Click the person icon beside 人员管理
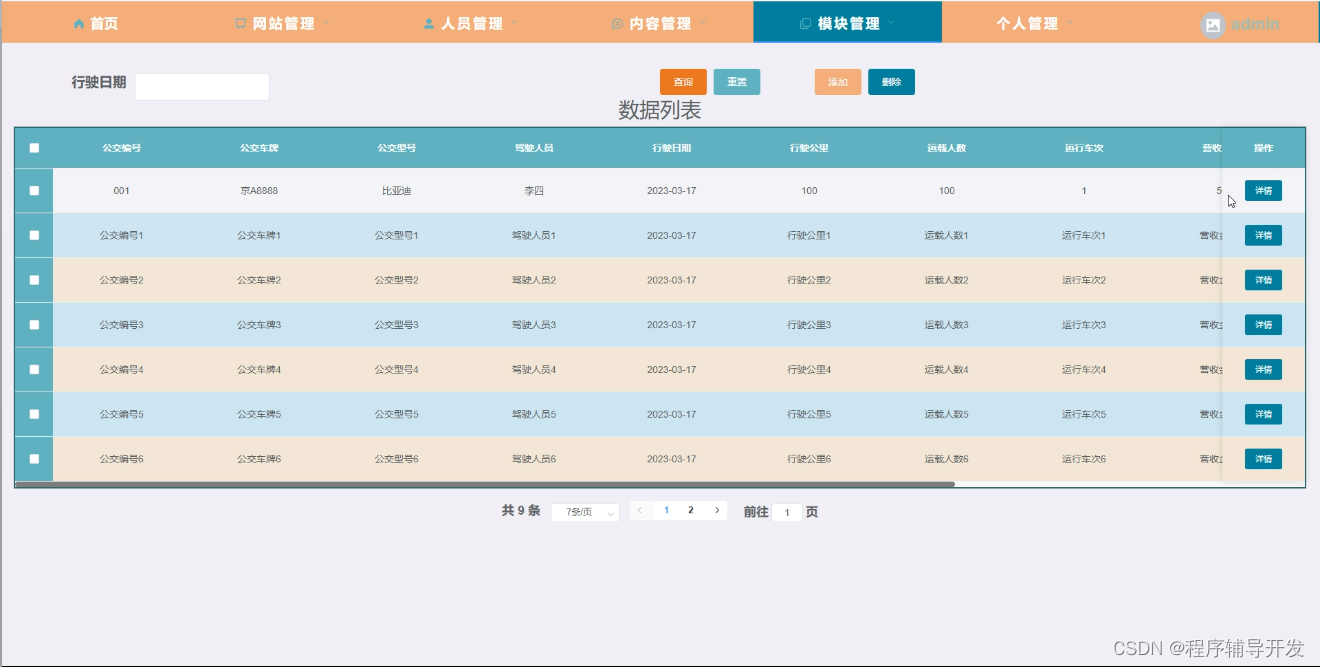 [429, 23]
